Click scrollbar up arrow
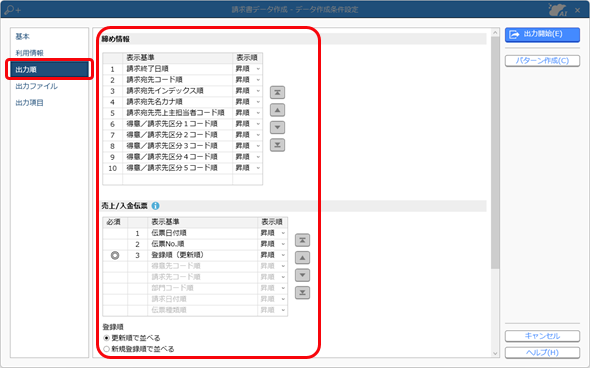The width and height of the screenshot is (590, 368). coord(495,33)
